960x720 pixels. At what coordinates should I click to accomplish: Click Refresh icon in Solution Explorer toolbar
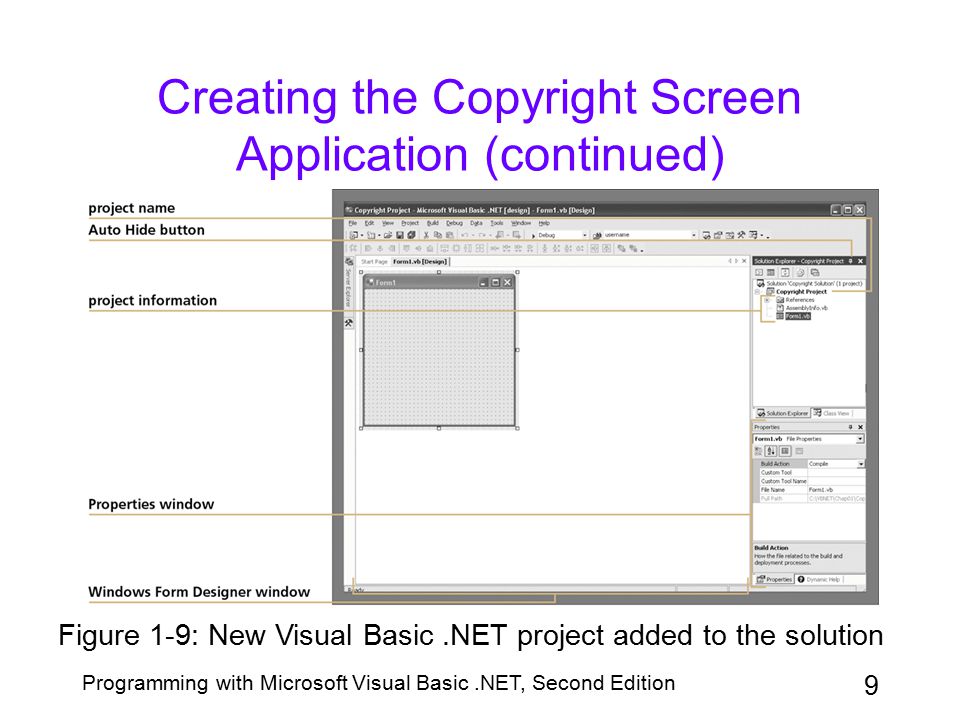(785, 272)
